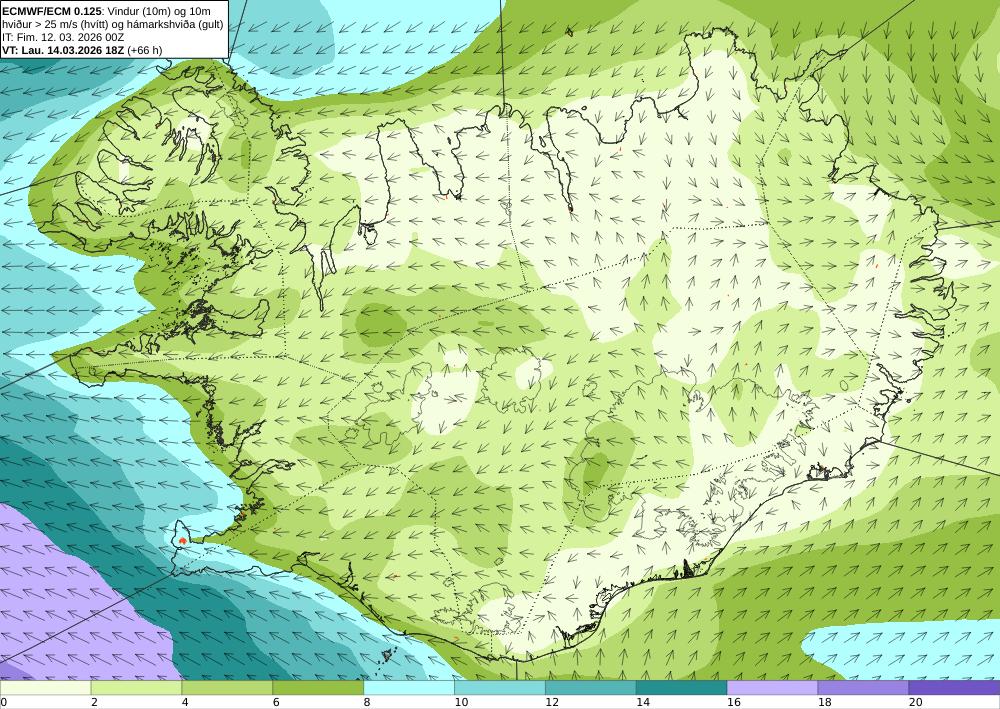Click the light purple 16–18 m/s legend swatch
Screen dimensions: 1000x709
pos(772,688)
